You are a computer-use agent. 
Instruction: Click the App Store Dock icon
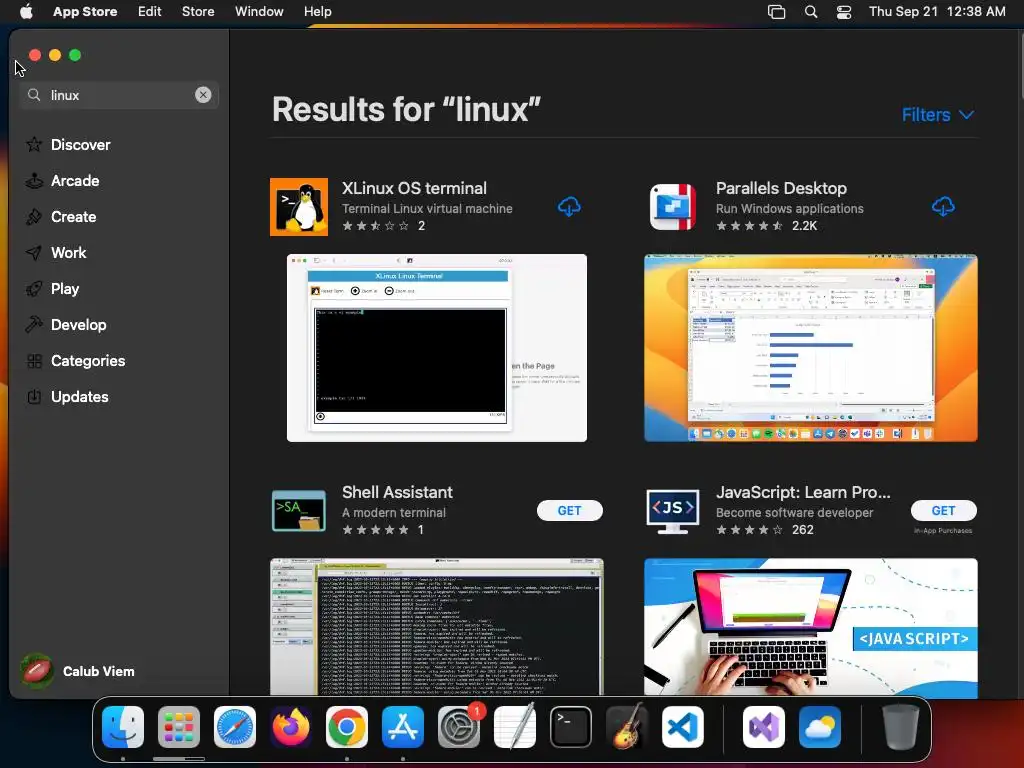pos(403,727)
